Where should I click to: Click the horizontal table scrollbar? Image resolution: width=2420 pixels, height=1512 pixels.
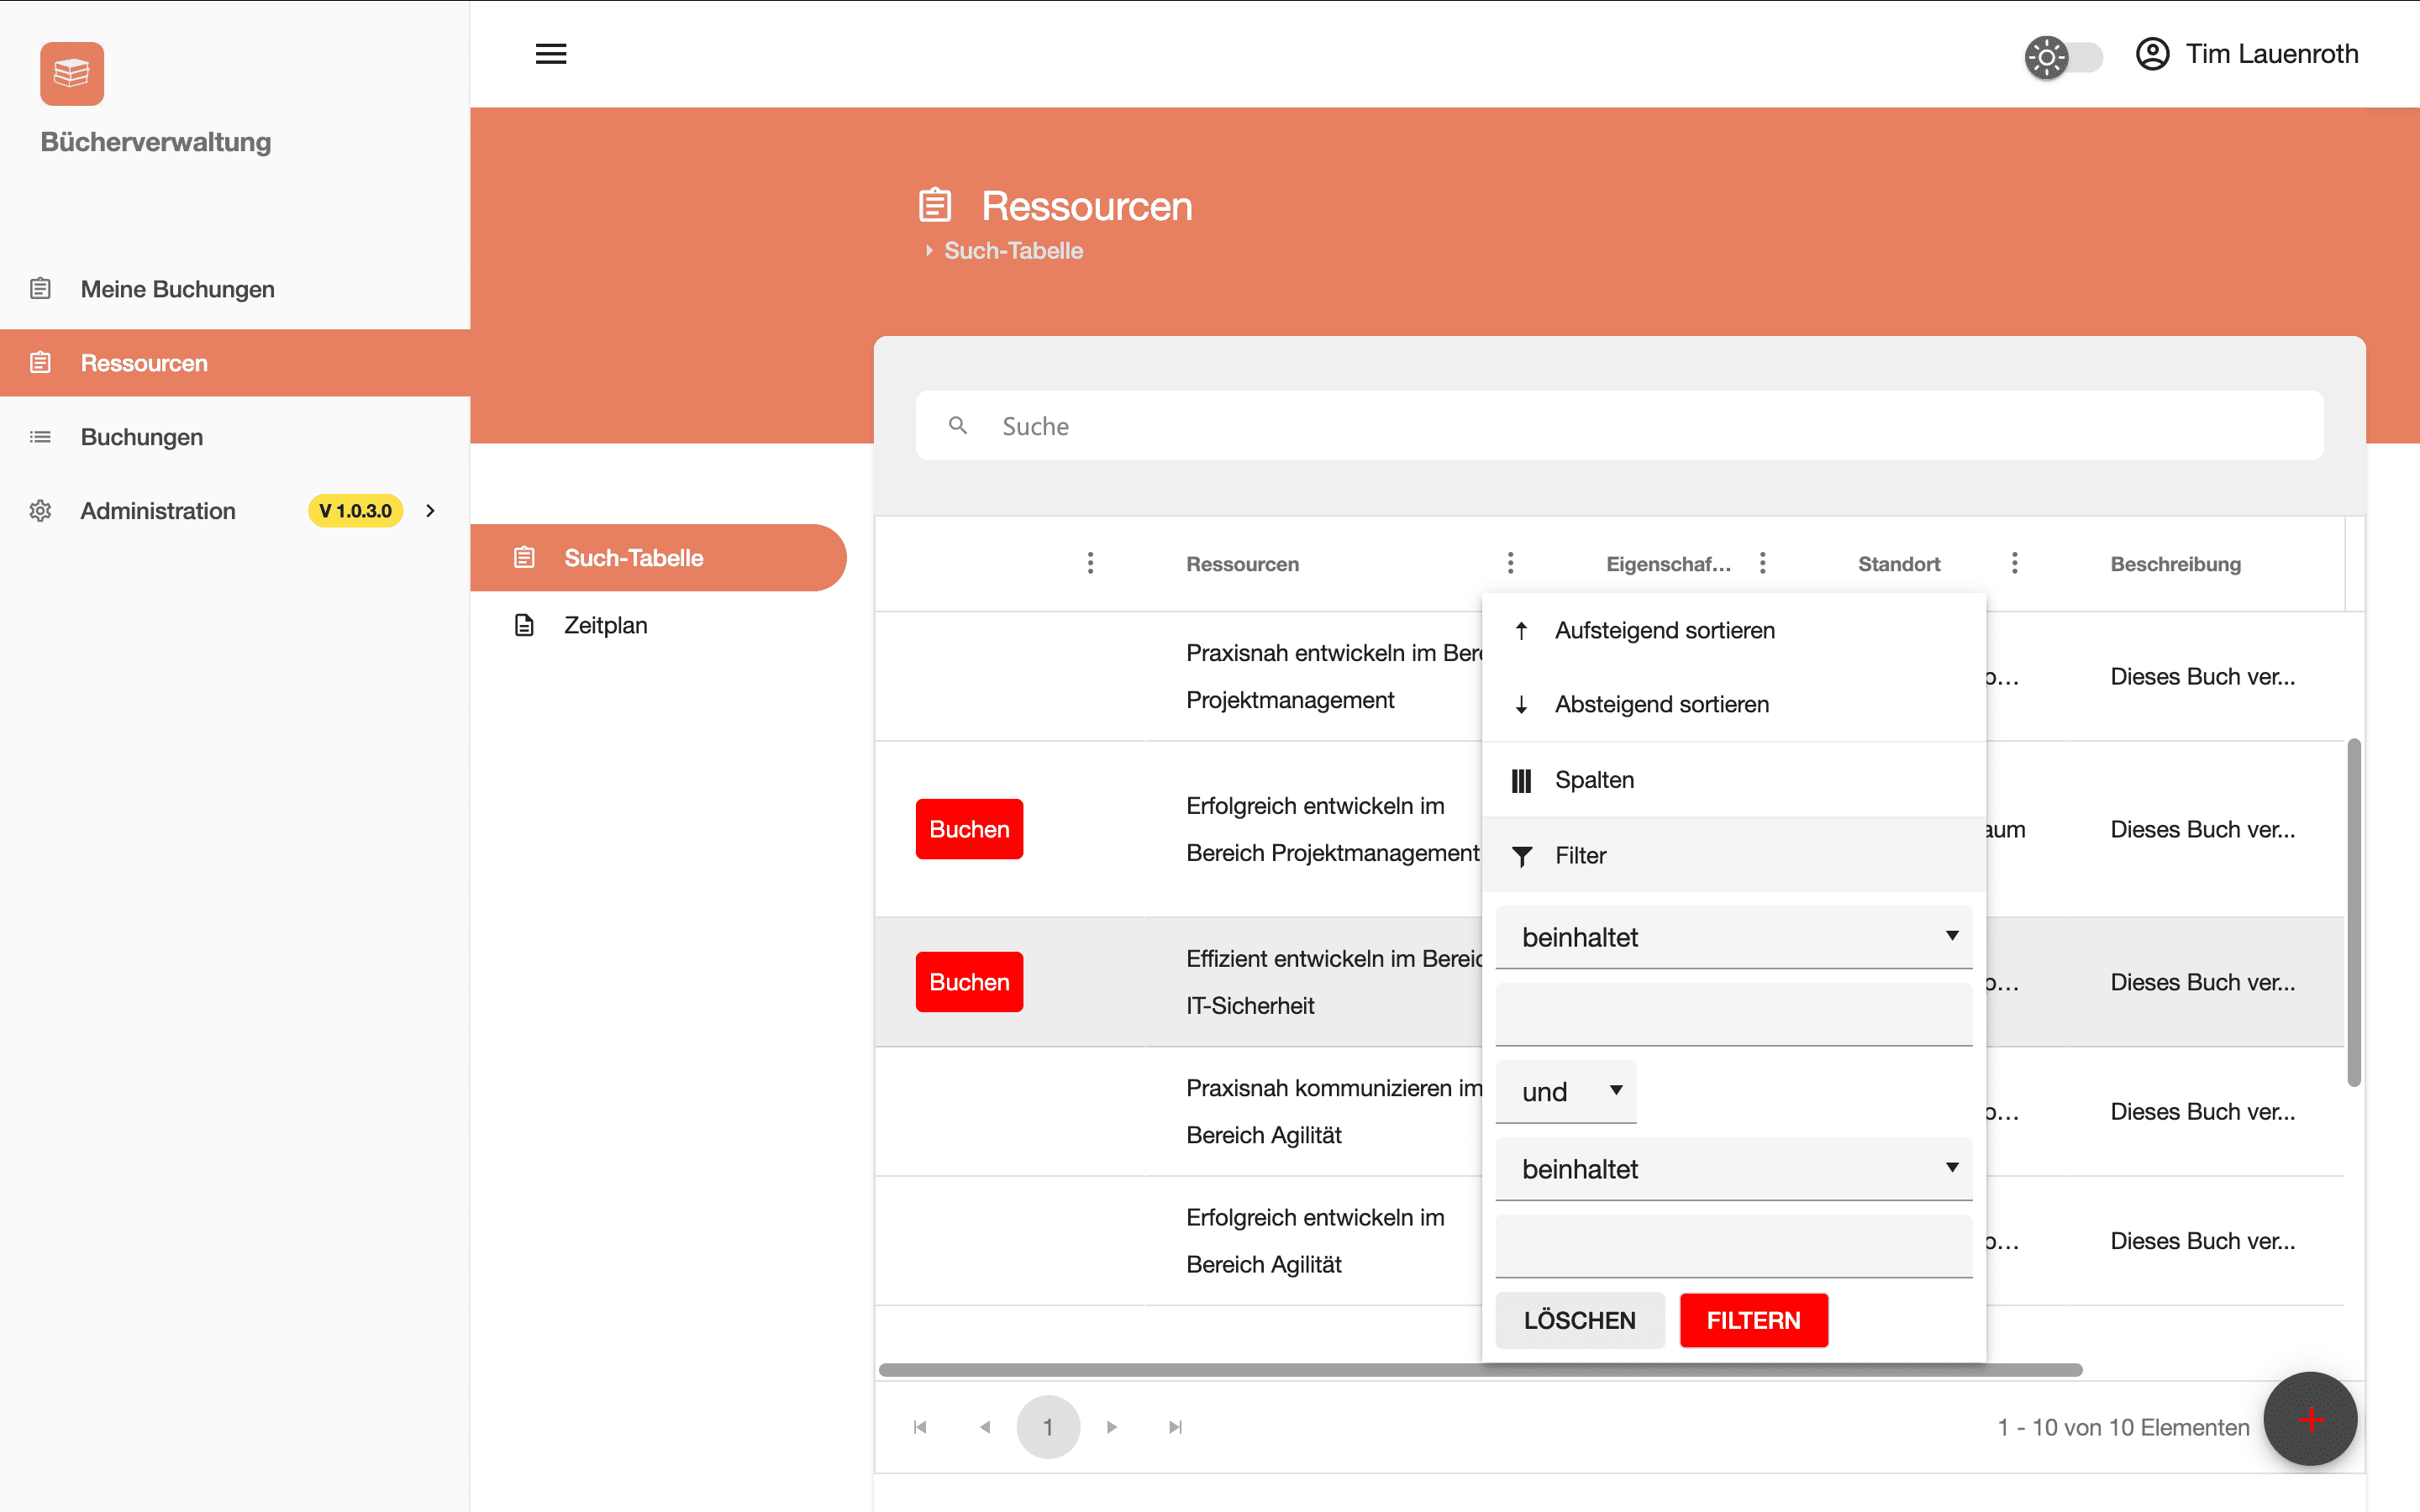pyautogui.click(x=1480, y=1369)
